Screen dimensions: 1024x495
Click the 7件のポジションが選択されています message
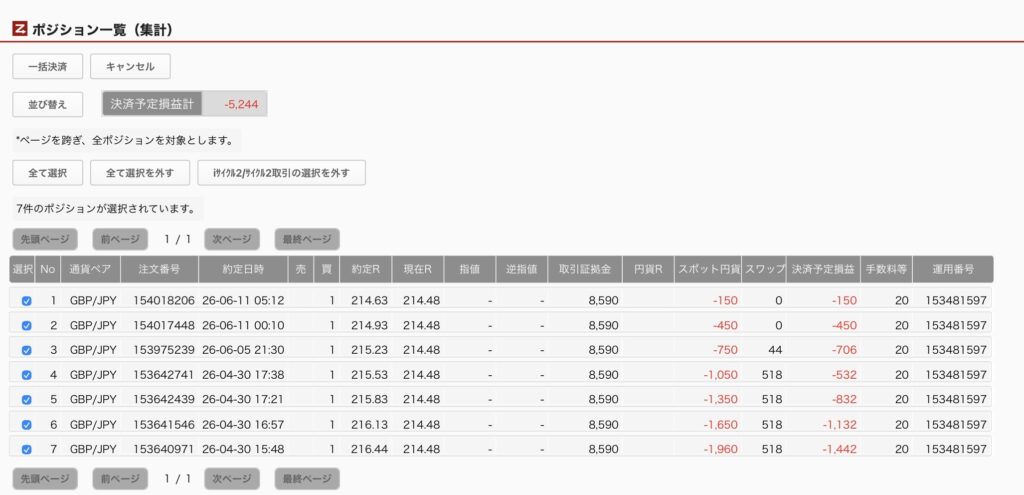106,210
